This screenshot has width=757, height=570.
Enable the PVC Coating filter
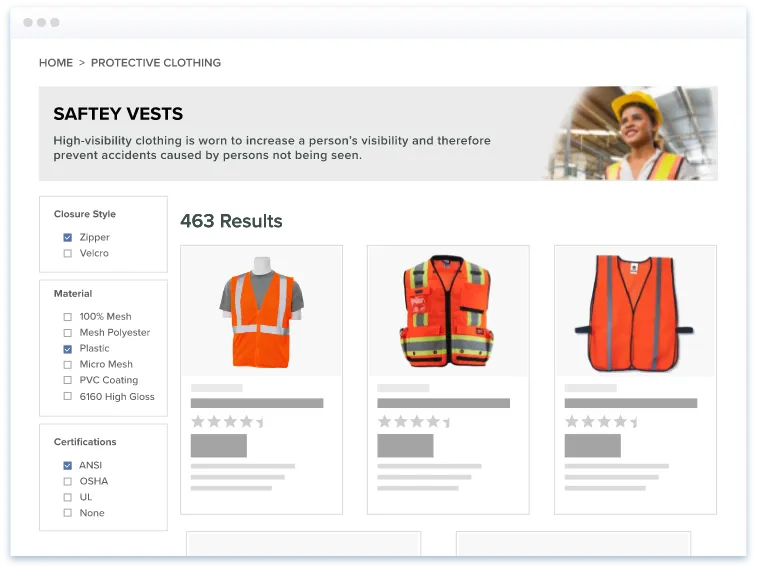(68, 380)
